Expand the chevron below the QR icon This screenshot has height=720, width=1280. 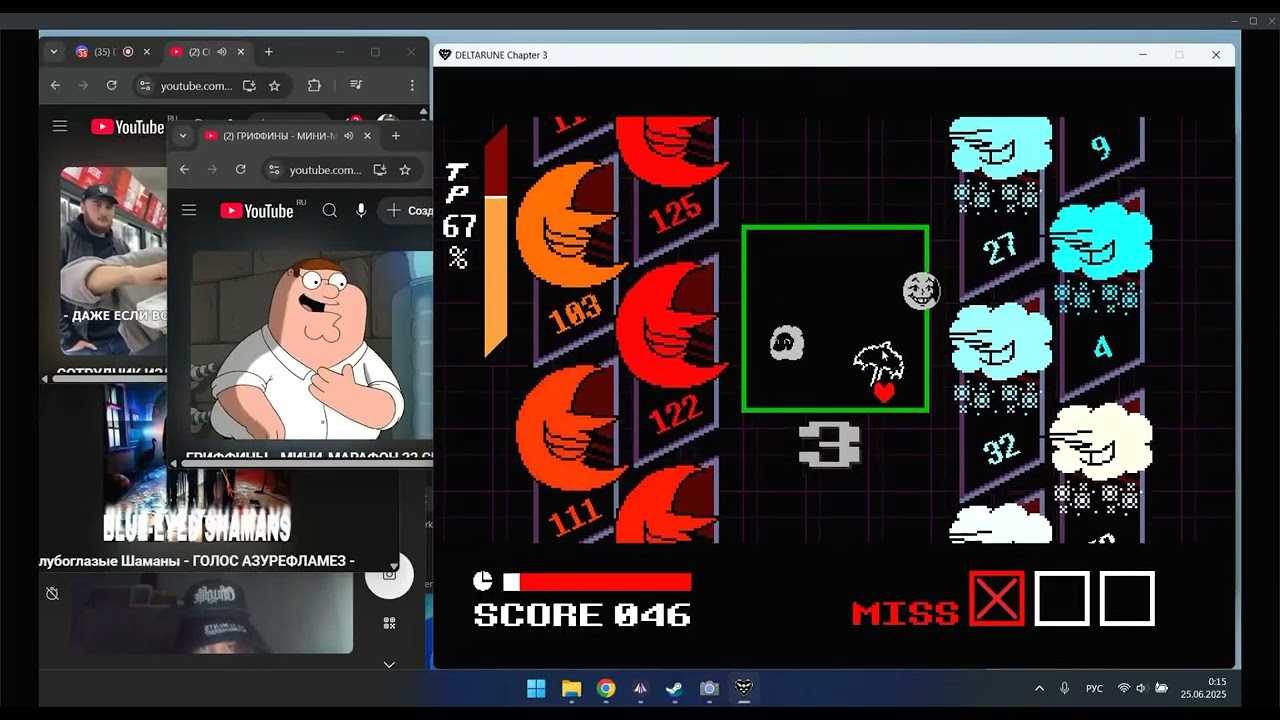click(389, 664)
